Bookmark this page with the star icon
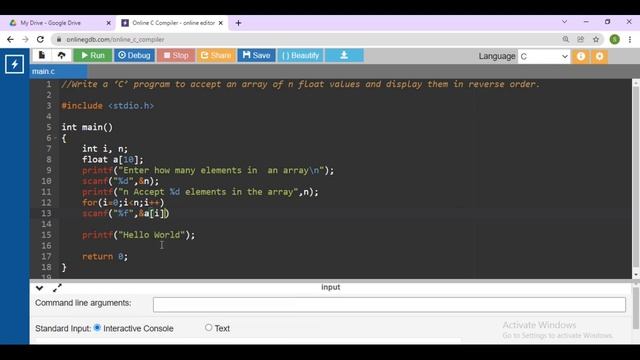640x360 pixels. click(x=596, y=40)
